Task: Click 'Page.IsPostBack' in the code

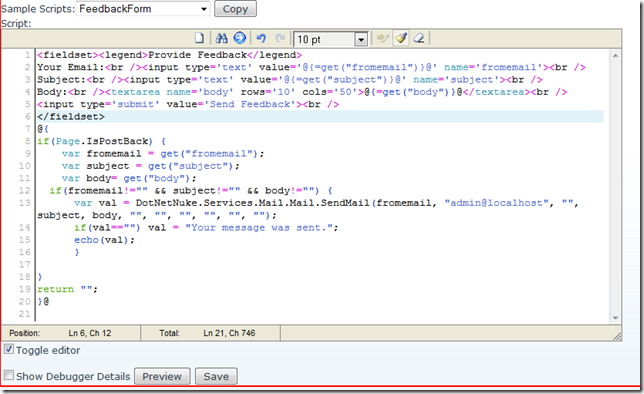Action: click(x=101, y=141)
